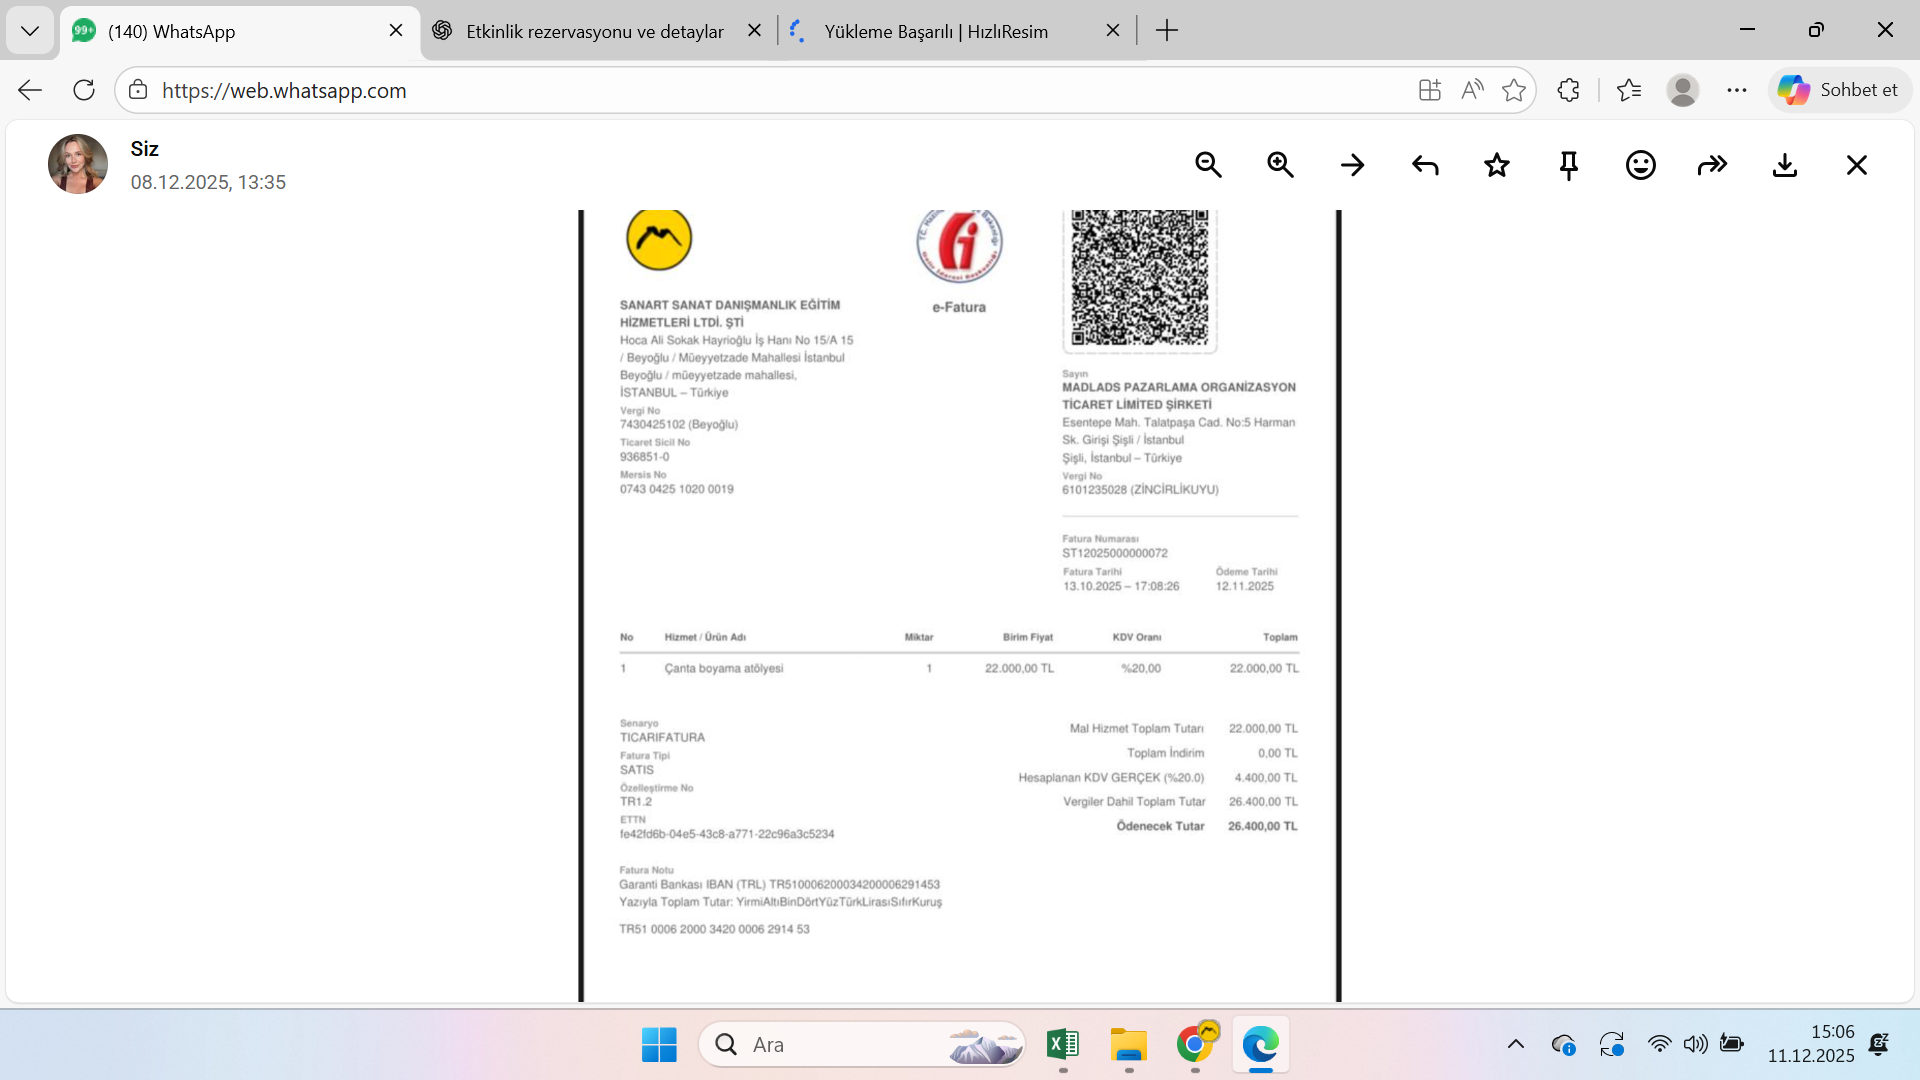The height and width of the screenshot is (1080, 1920).
Task: Reload the current page
Action: coord(84,90)
